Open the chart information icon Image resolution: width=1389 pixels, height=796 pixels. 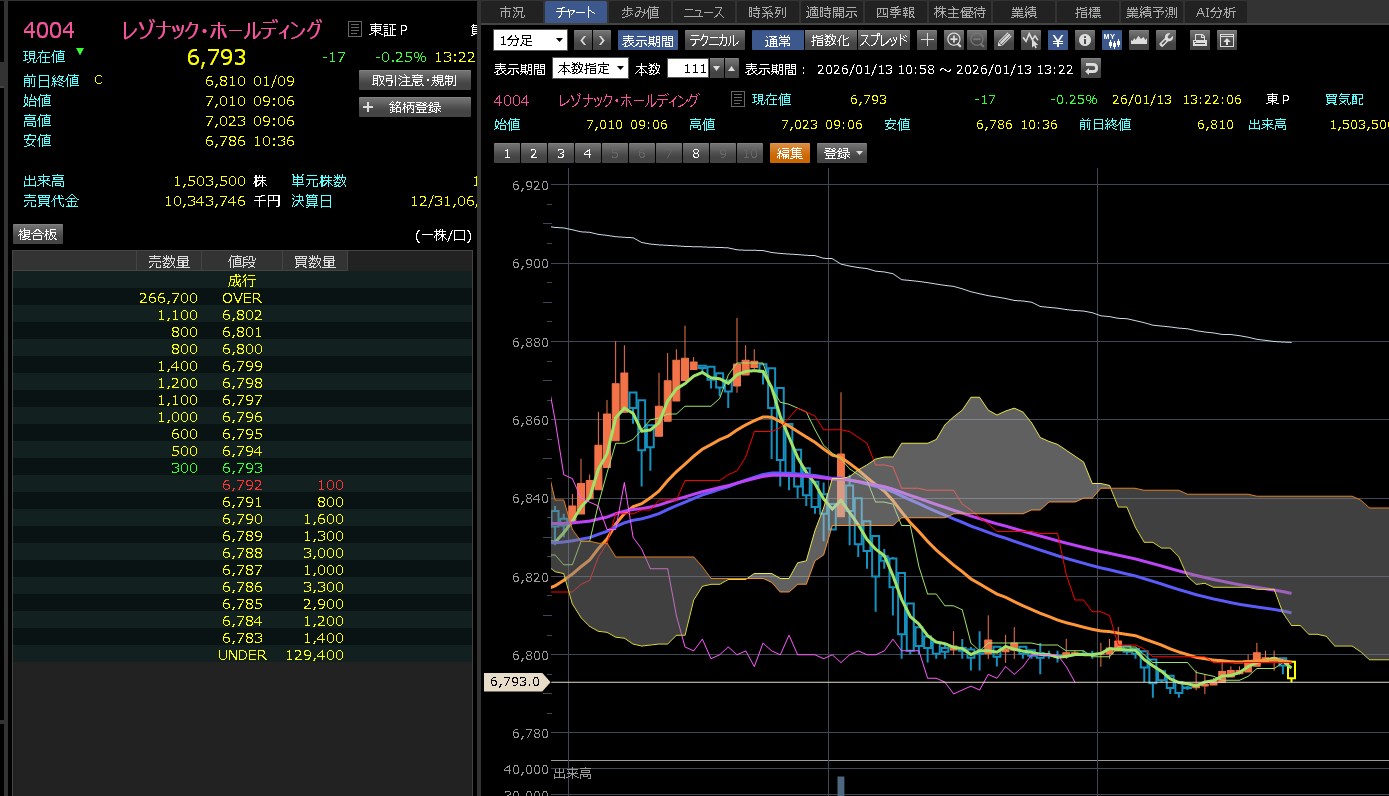click(1085, 40)
